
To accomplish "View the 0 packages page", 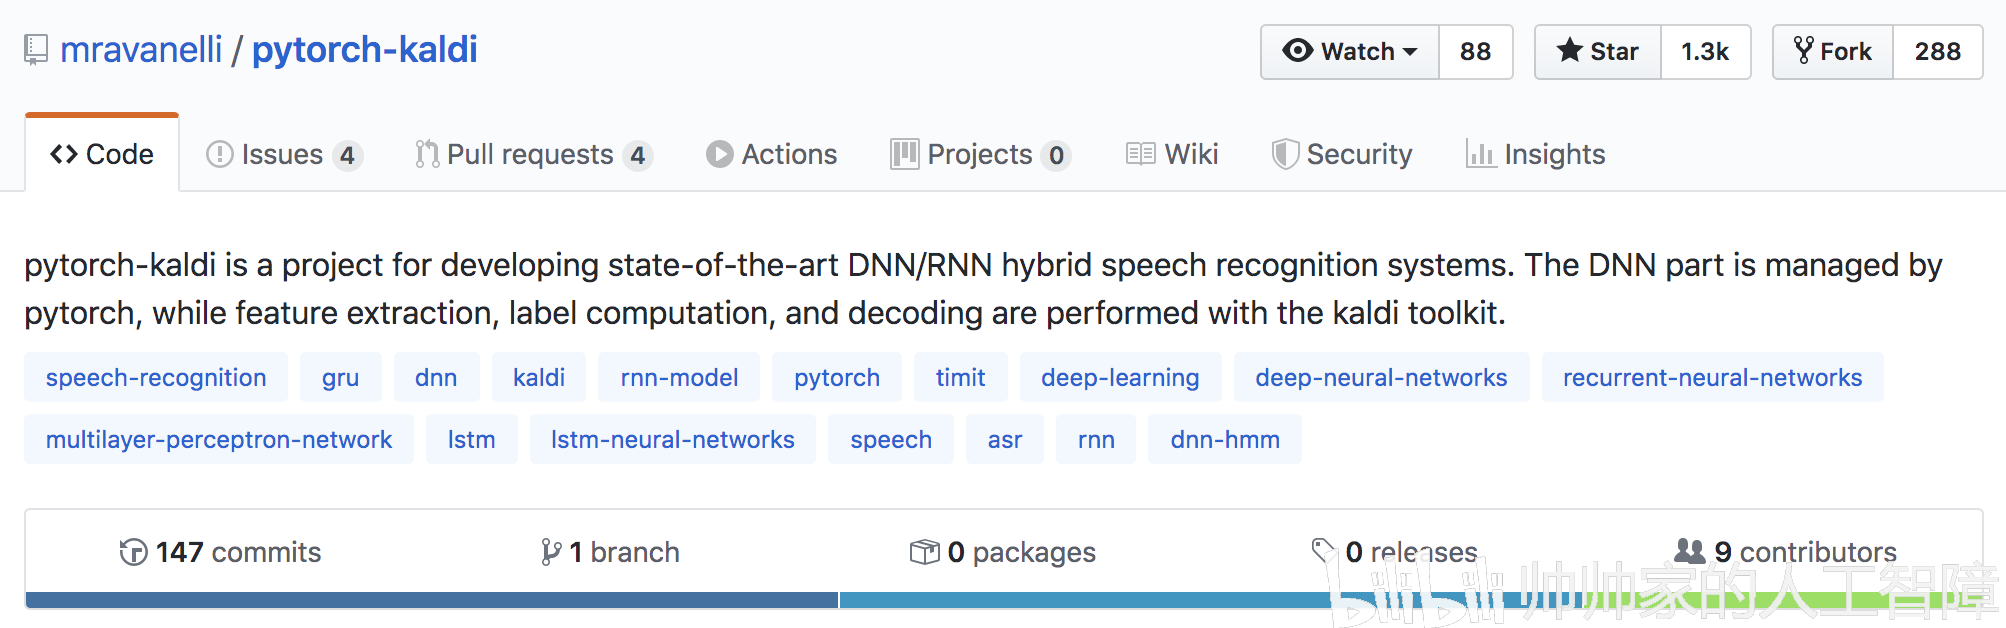I will (1002, 552).
